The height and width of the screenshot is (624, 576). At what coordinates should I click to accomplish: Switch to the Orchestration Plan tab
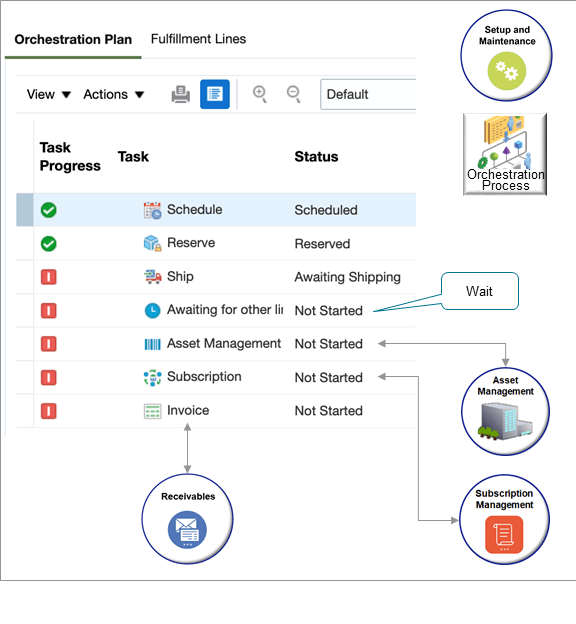[73, 39]
